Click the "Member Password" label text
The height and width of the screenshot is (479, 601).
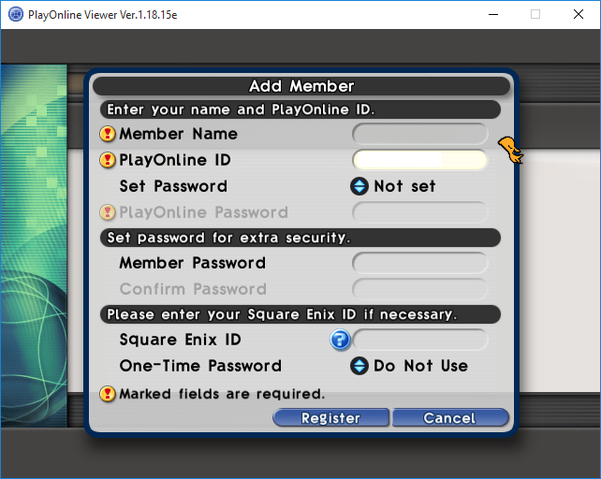[x=192, y=263]
